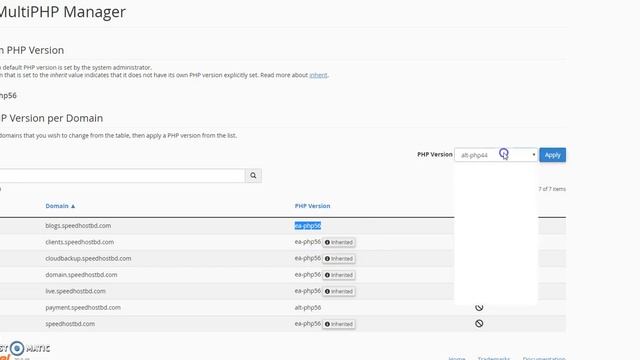The width and height of the screenshot is (640, 360).
Task: Click the '7 of 7 items' count text
Action: (552, 189)
